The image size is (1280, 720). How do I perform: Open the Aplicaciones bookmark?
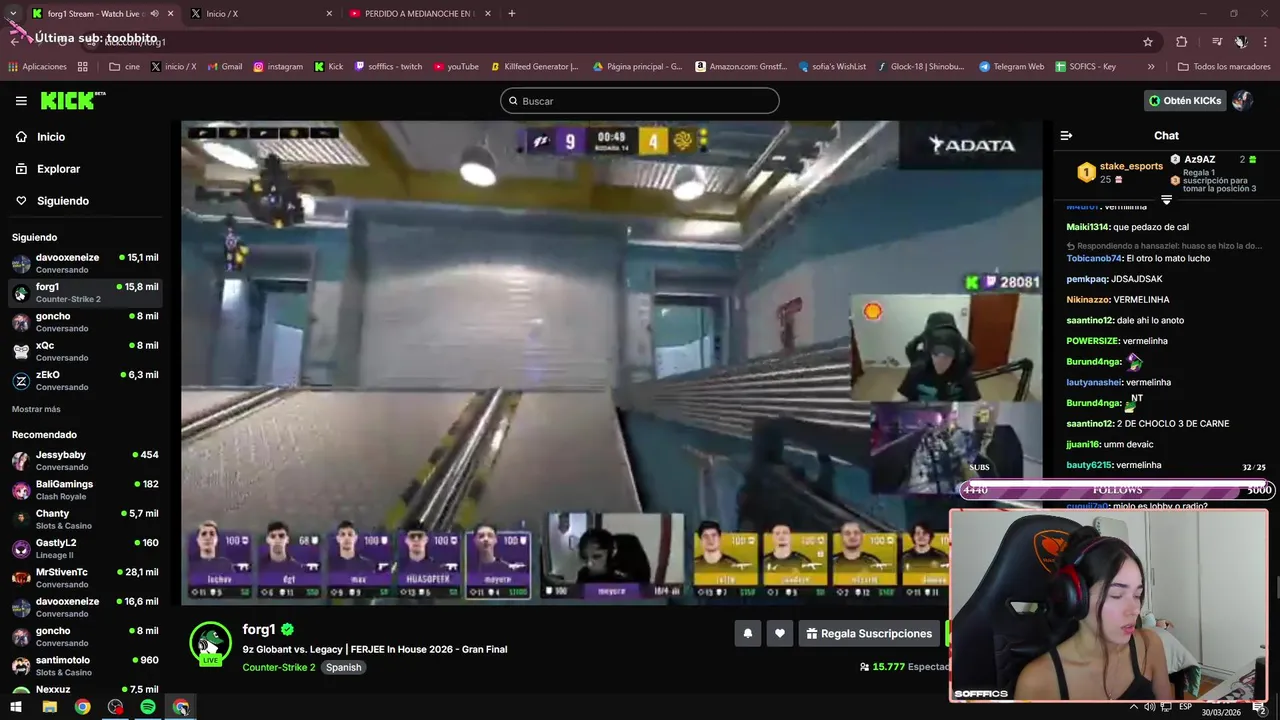pos(37,67)
